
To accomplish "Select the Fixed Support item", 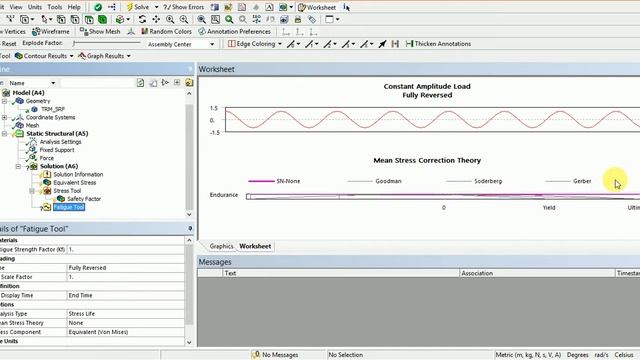I will click(57, 150).
